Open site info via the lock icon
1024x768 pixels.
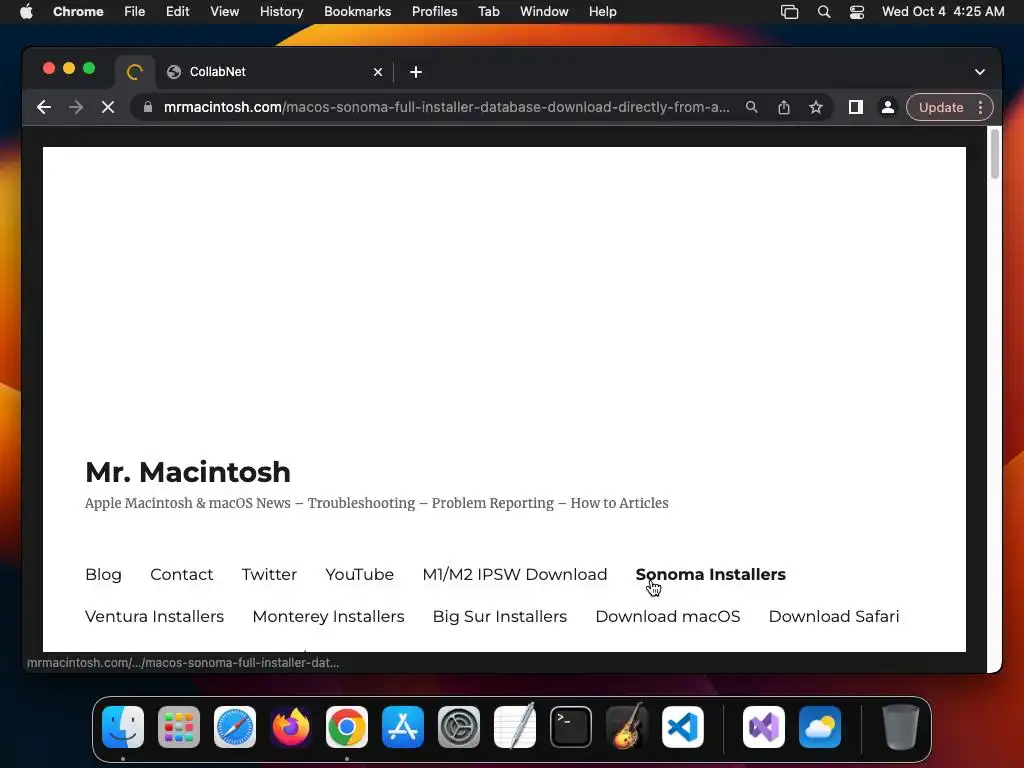click(x=148, y=107)
